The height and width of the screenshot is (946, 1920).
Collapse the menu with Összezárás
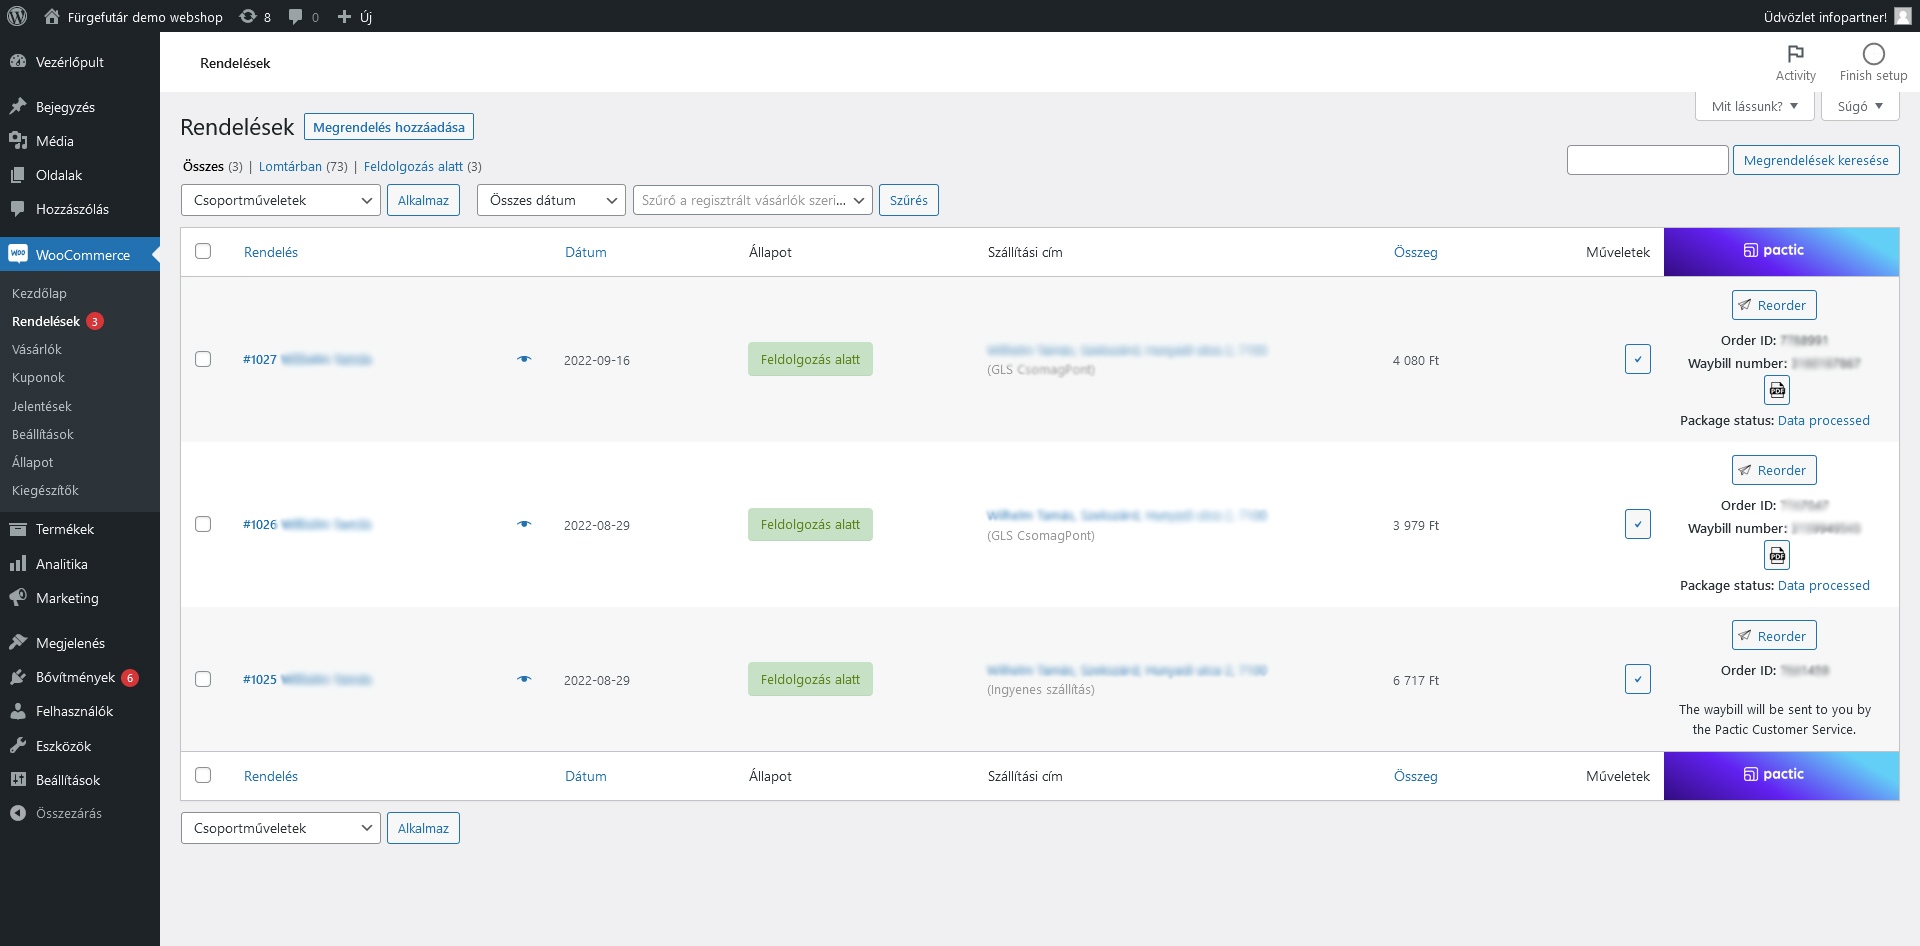pos(80,813)
